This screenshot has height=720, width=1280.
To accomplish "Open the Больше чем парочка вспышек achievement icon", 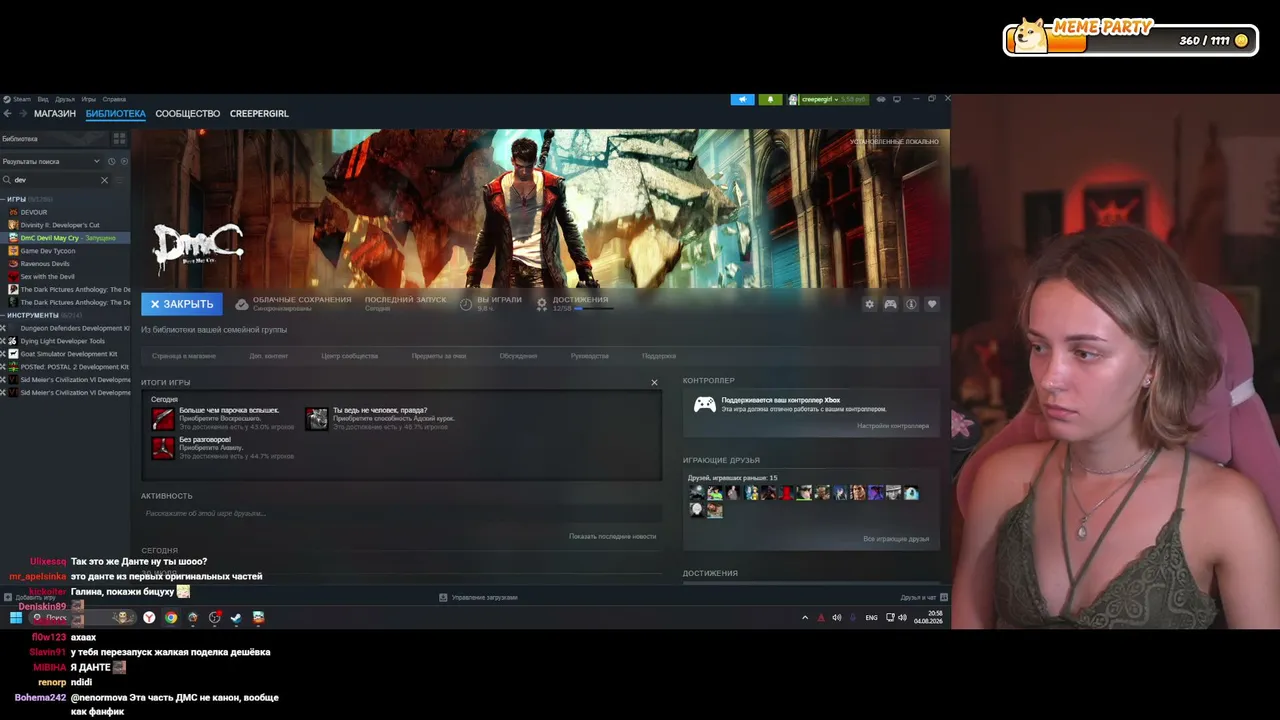I will (x=163, y=419).
